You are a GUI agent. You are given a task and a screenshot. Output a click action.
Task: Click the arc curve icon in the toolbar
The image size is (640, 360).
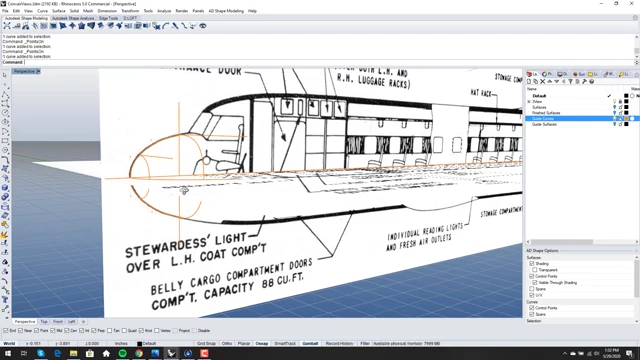point(165,26)
